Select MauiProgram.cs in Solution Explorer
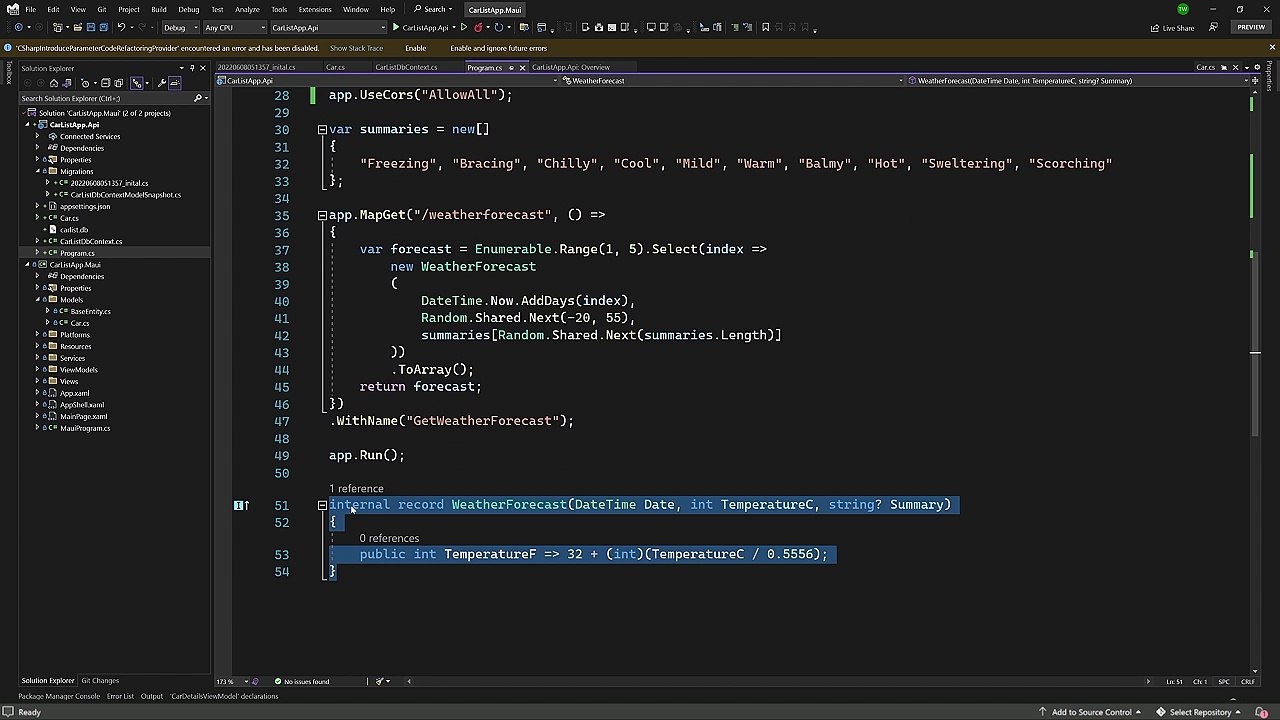 pos(85,428)
